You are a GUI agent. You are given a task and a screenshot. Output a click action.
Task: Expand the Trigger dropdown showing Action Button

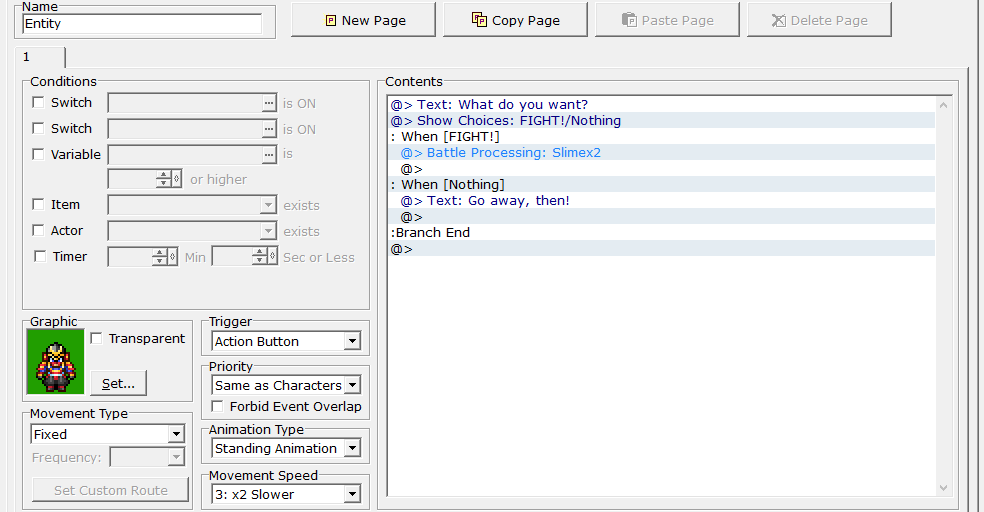(351, 342)
